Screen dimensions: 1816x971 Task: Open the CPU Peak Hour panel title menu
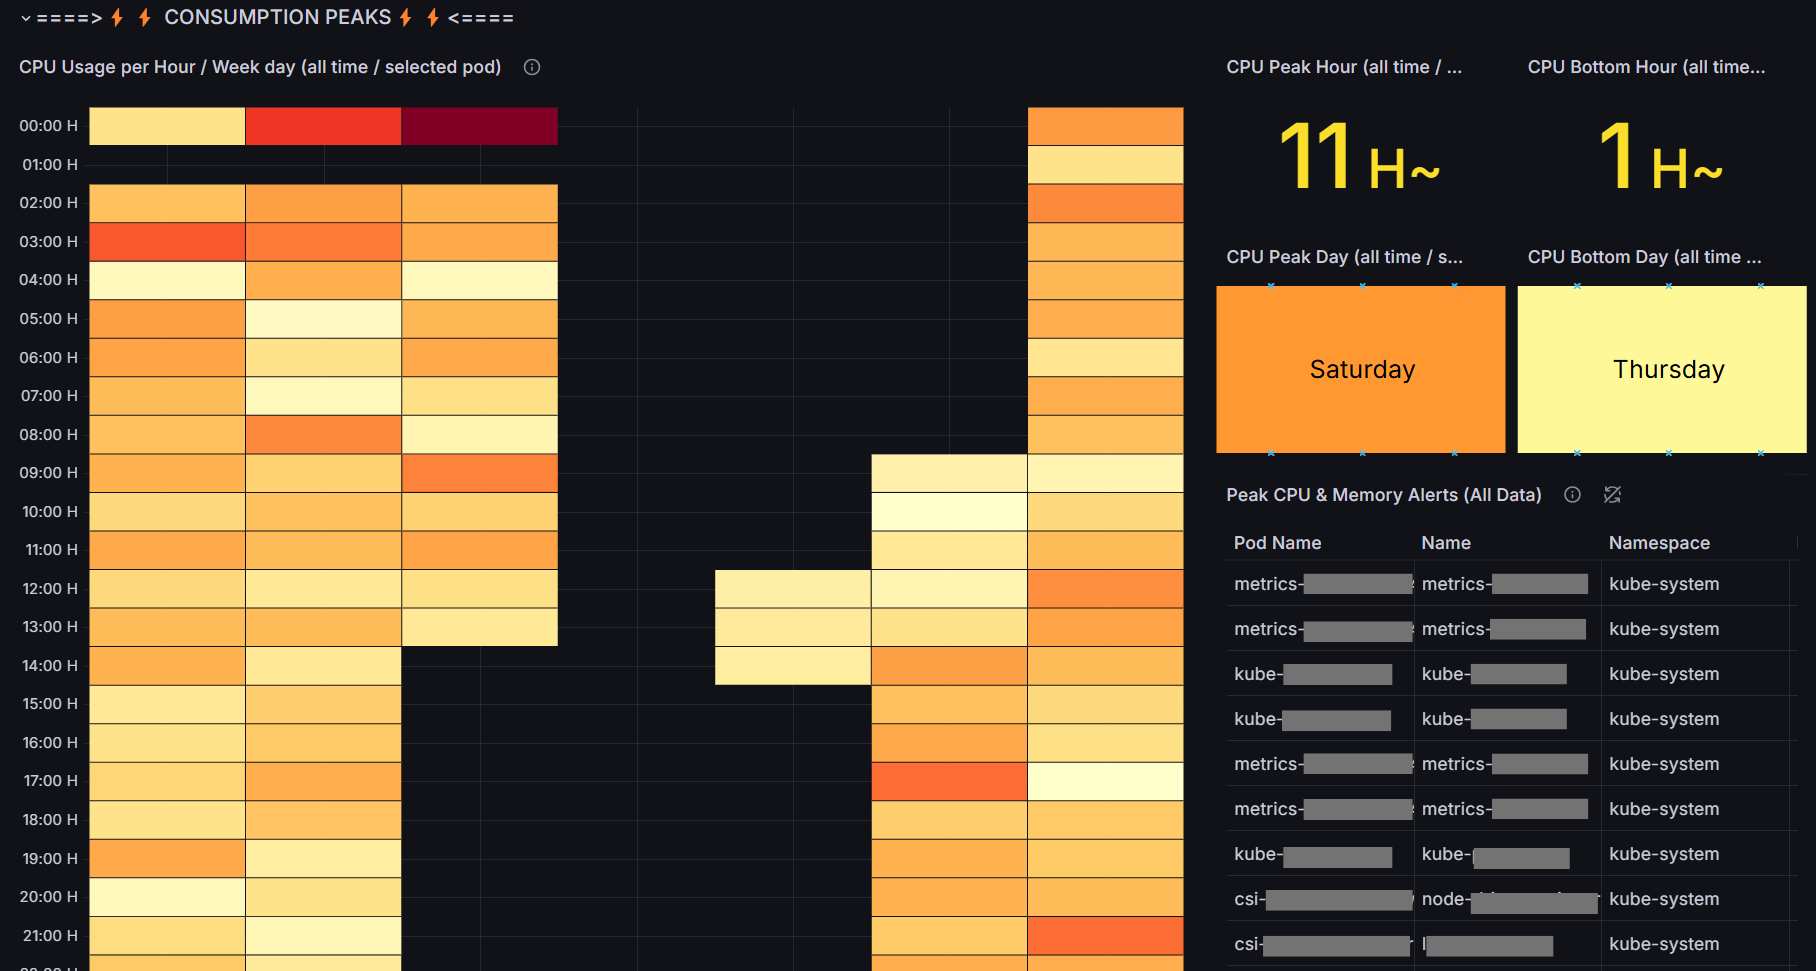(1345, 67)
